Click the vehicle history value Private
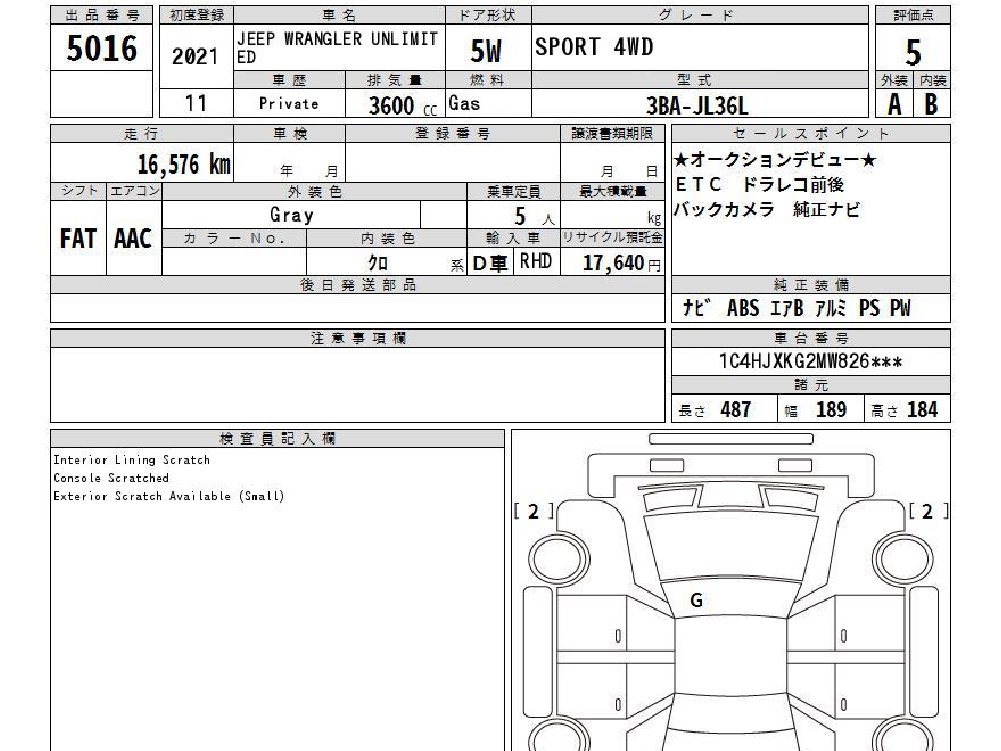The height and width of the screenshot is (751, 1001). pos(289,103)
